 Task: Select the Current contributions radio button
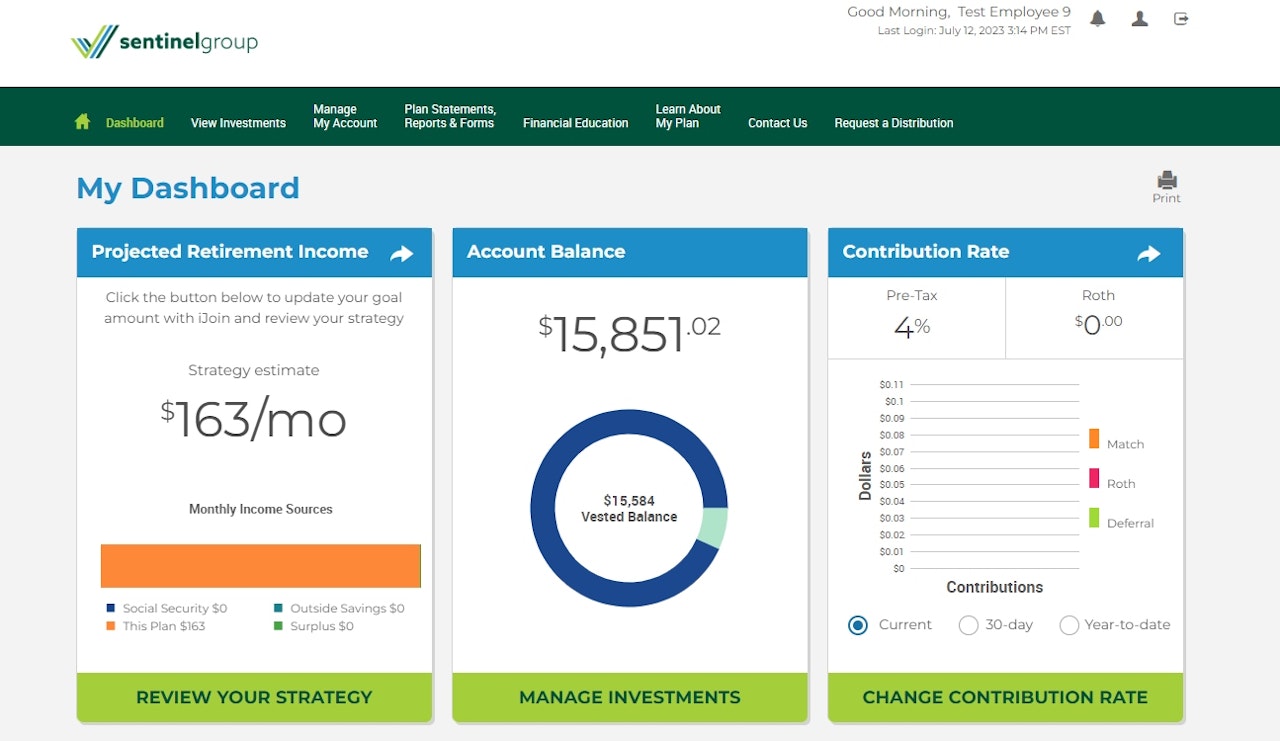tap(858, 625)
